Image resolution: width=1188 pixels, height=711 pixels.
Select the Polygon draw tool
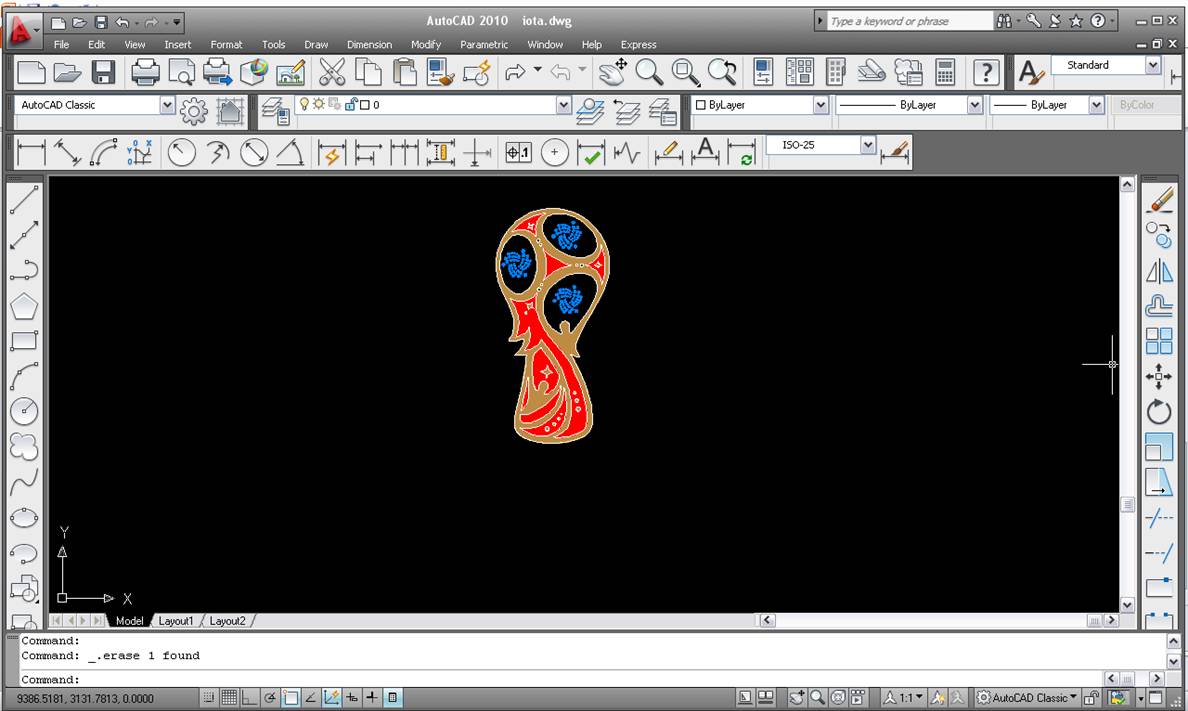click(x=24, y=306)
